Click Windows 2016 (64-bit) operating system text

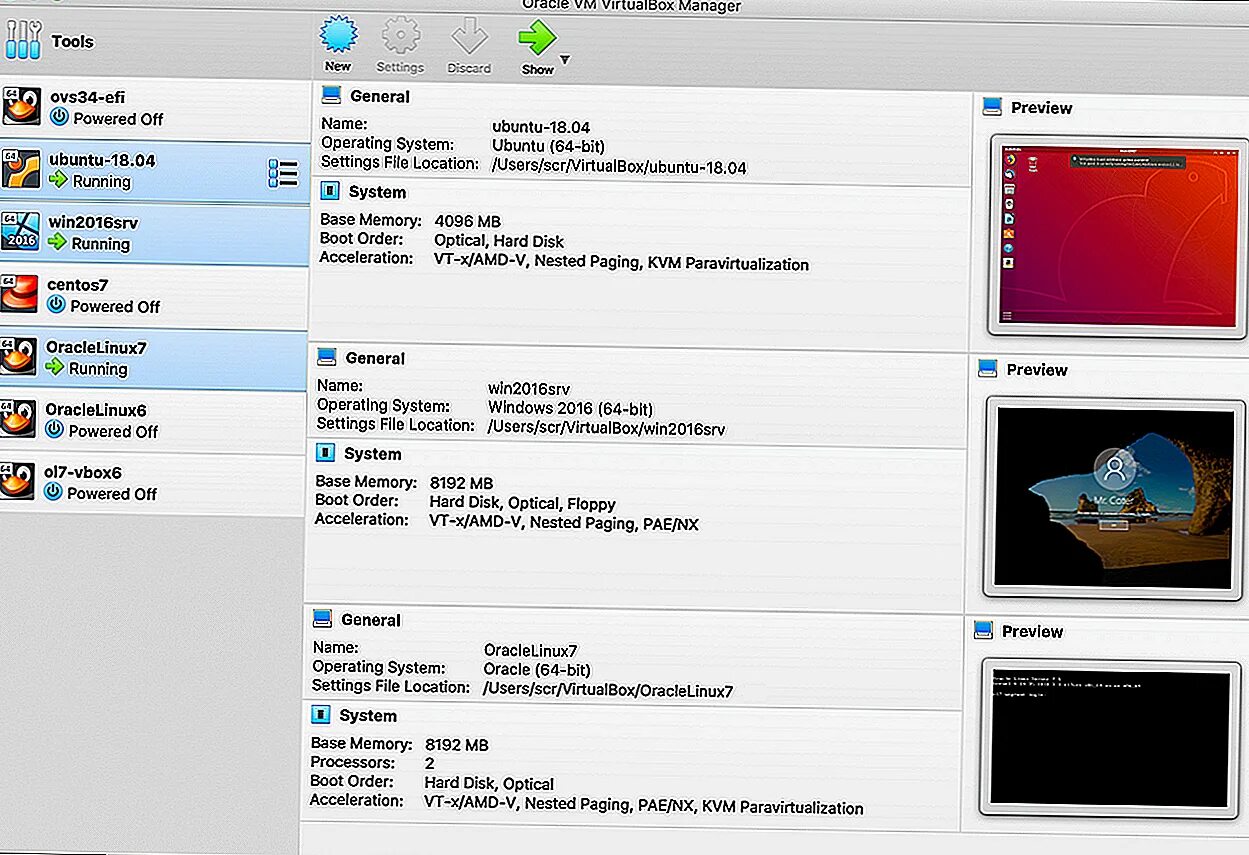coord(570,408)
